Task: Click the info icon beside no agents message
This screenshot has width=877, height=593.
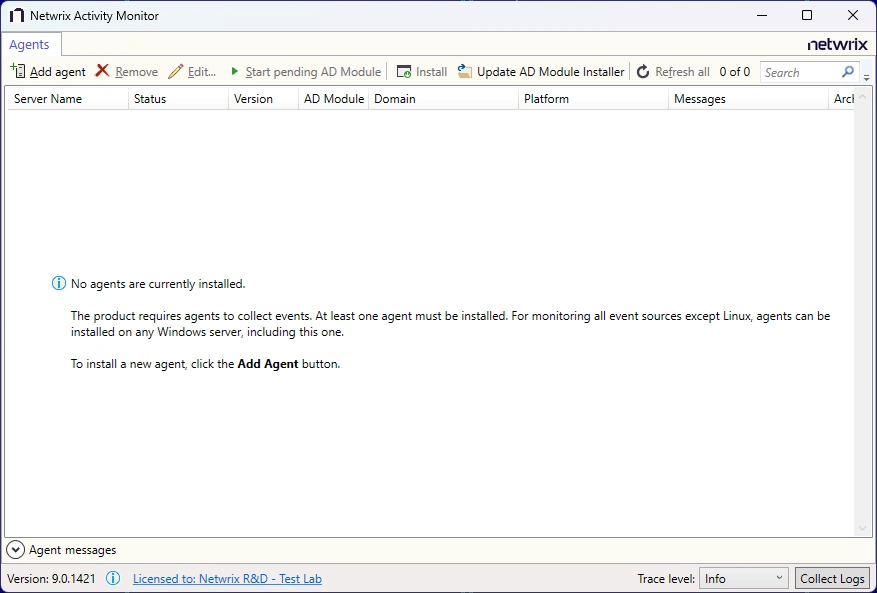Action: [58, 283]
